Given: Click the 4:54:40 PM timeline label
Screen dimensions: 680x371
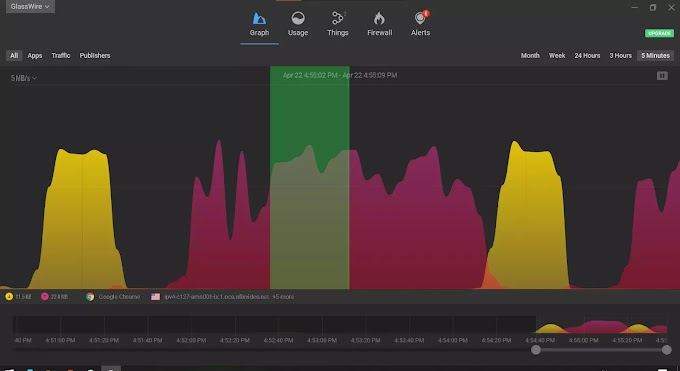Looking at the screenshot, I should click(540, 341).
